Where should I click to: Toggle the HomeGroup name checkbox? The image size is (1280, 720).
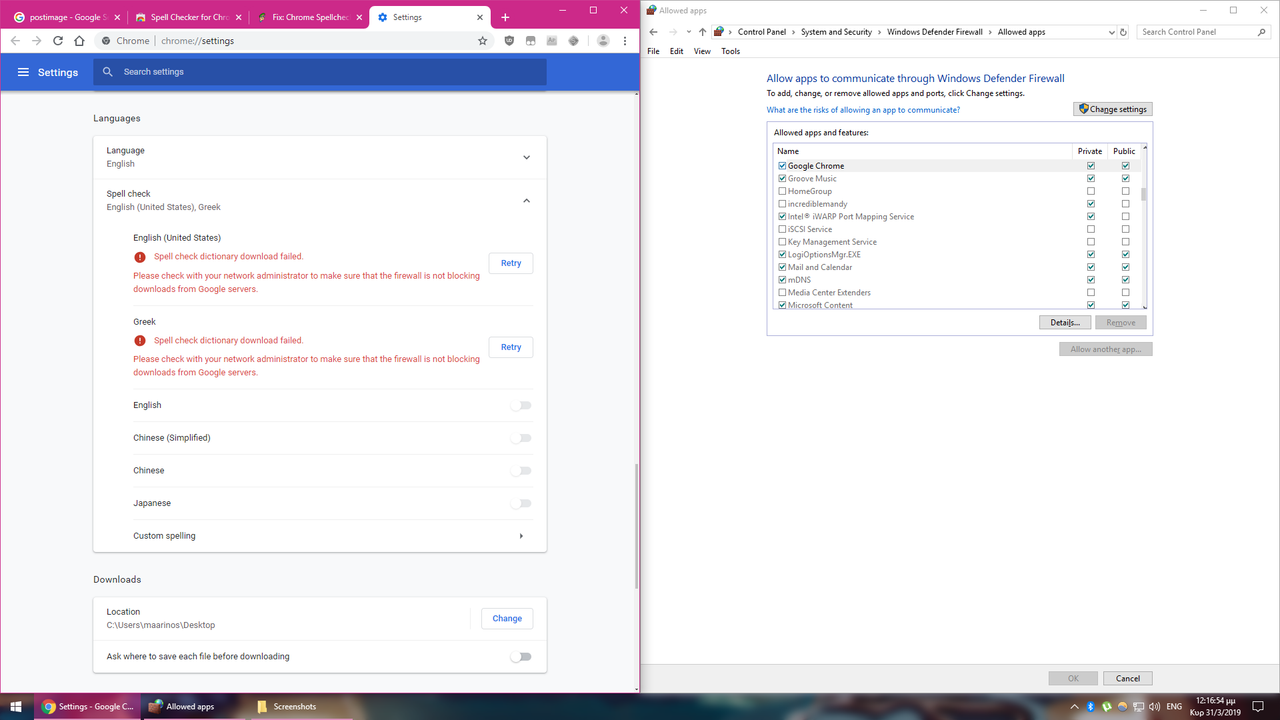coord(782,191)
